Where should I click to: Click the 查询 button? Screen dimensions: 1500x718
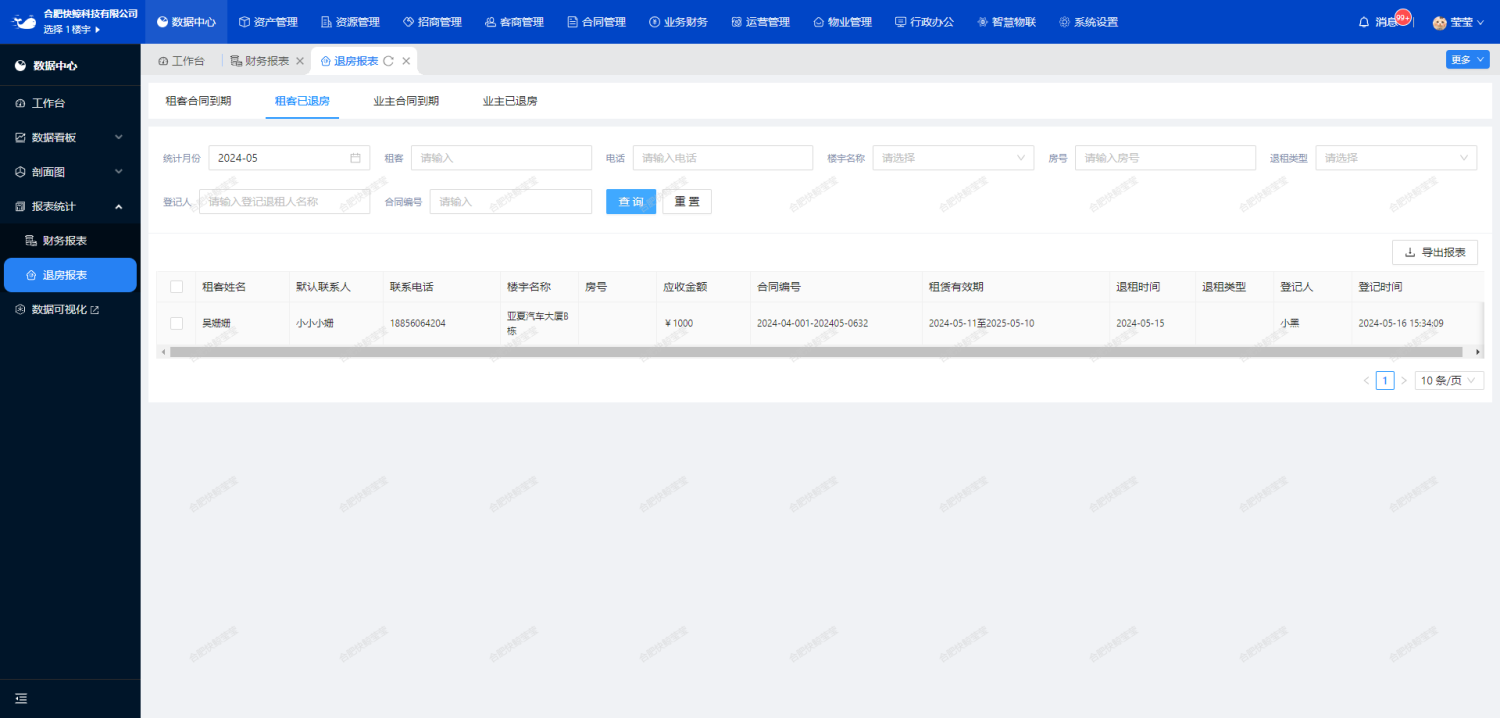tap(631, 202)
